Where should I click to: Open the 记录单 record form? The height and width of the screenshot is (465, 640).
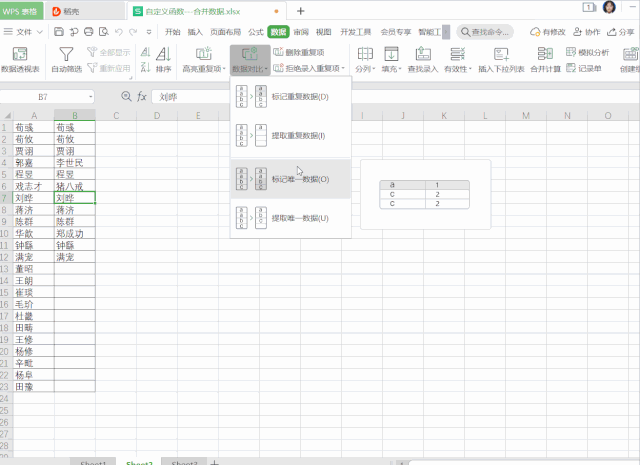point(584,68)
